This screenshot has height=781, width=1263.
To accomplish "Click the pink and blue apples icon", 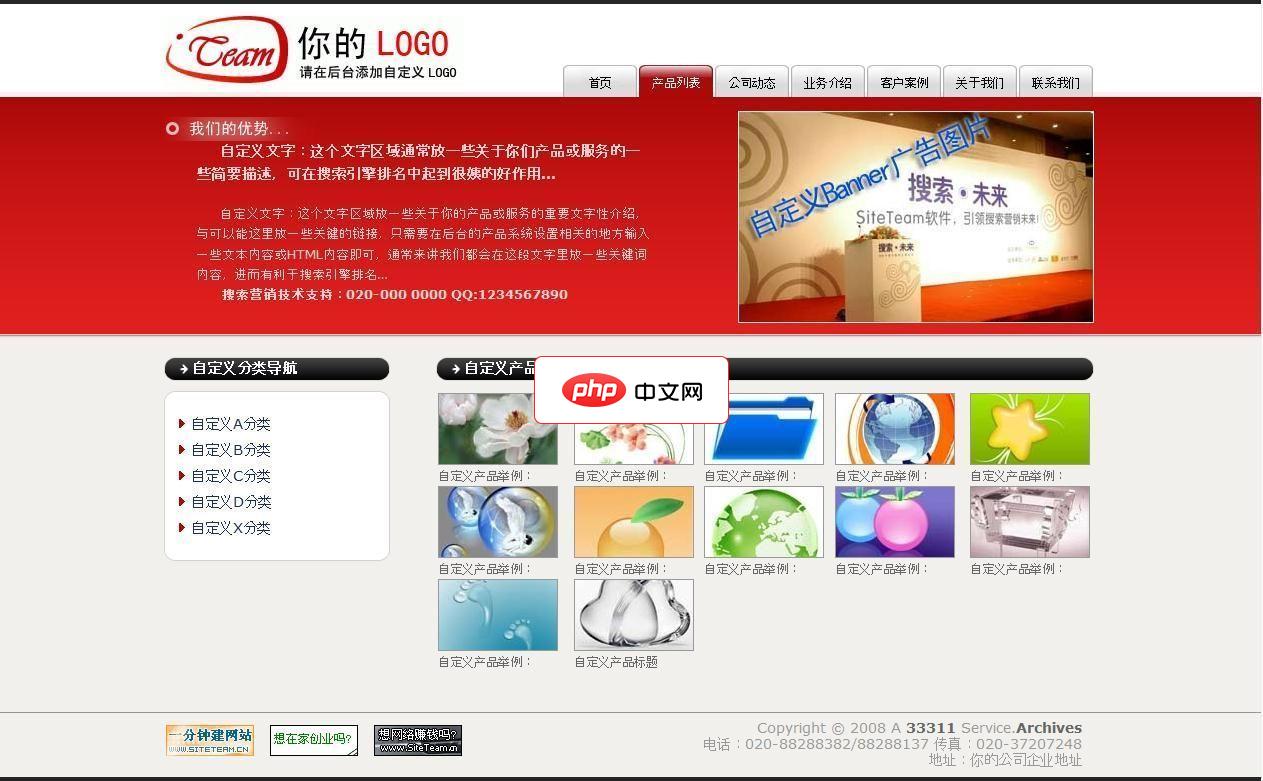I will [895, 521].
